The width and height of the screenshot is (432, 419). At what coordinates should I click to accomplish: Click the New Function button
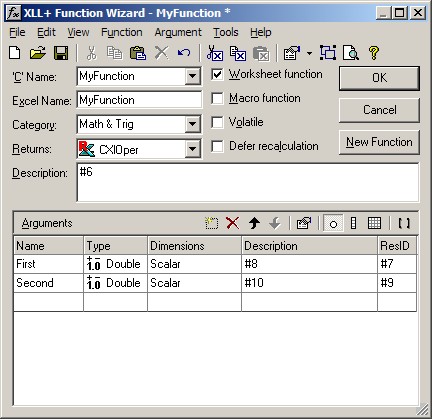coord(379,142)
